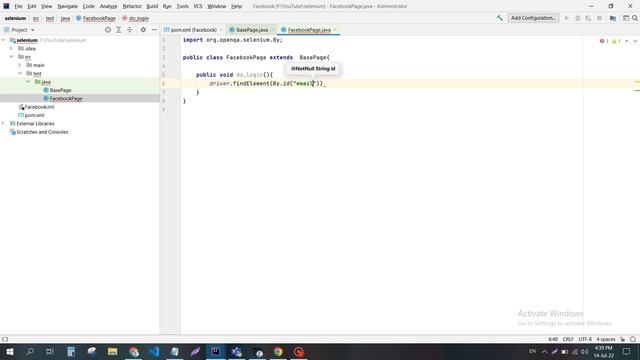Collapse the test folder
Viewport: 640px width, 360px height.
click(20, 73)
